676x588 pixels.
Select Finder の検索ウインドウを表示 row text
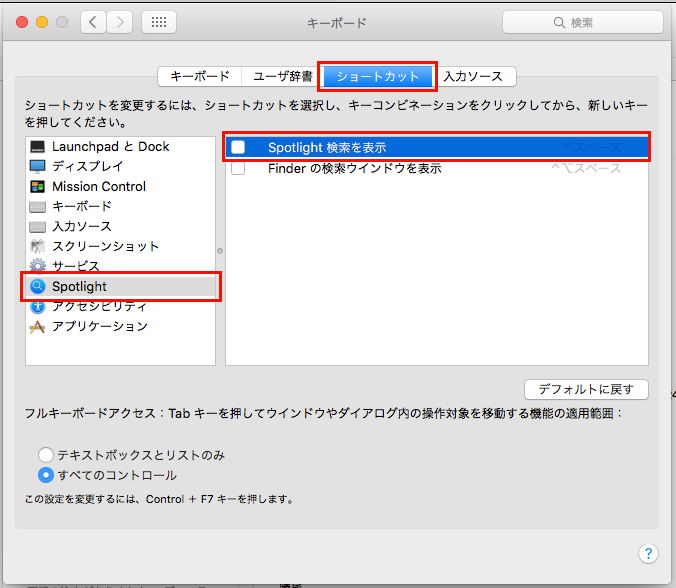(354, 168)
